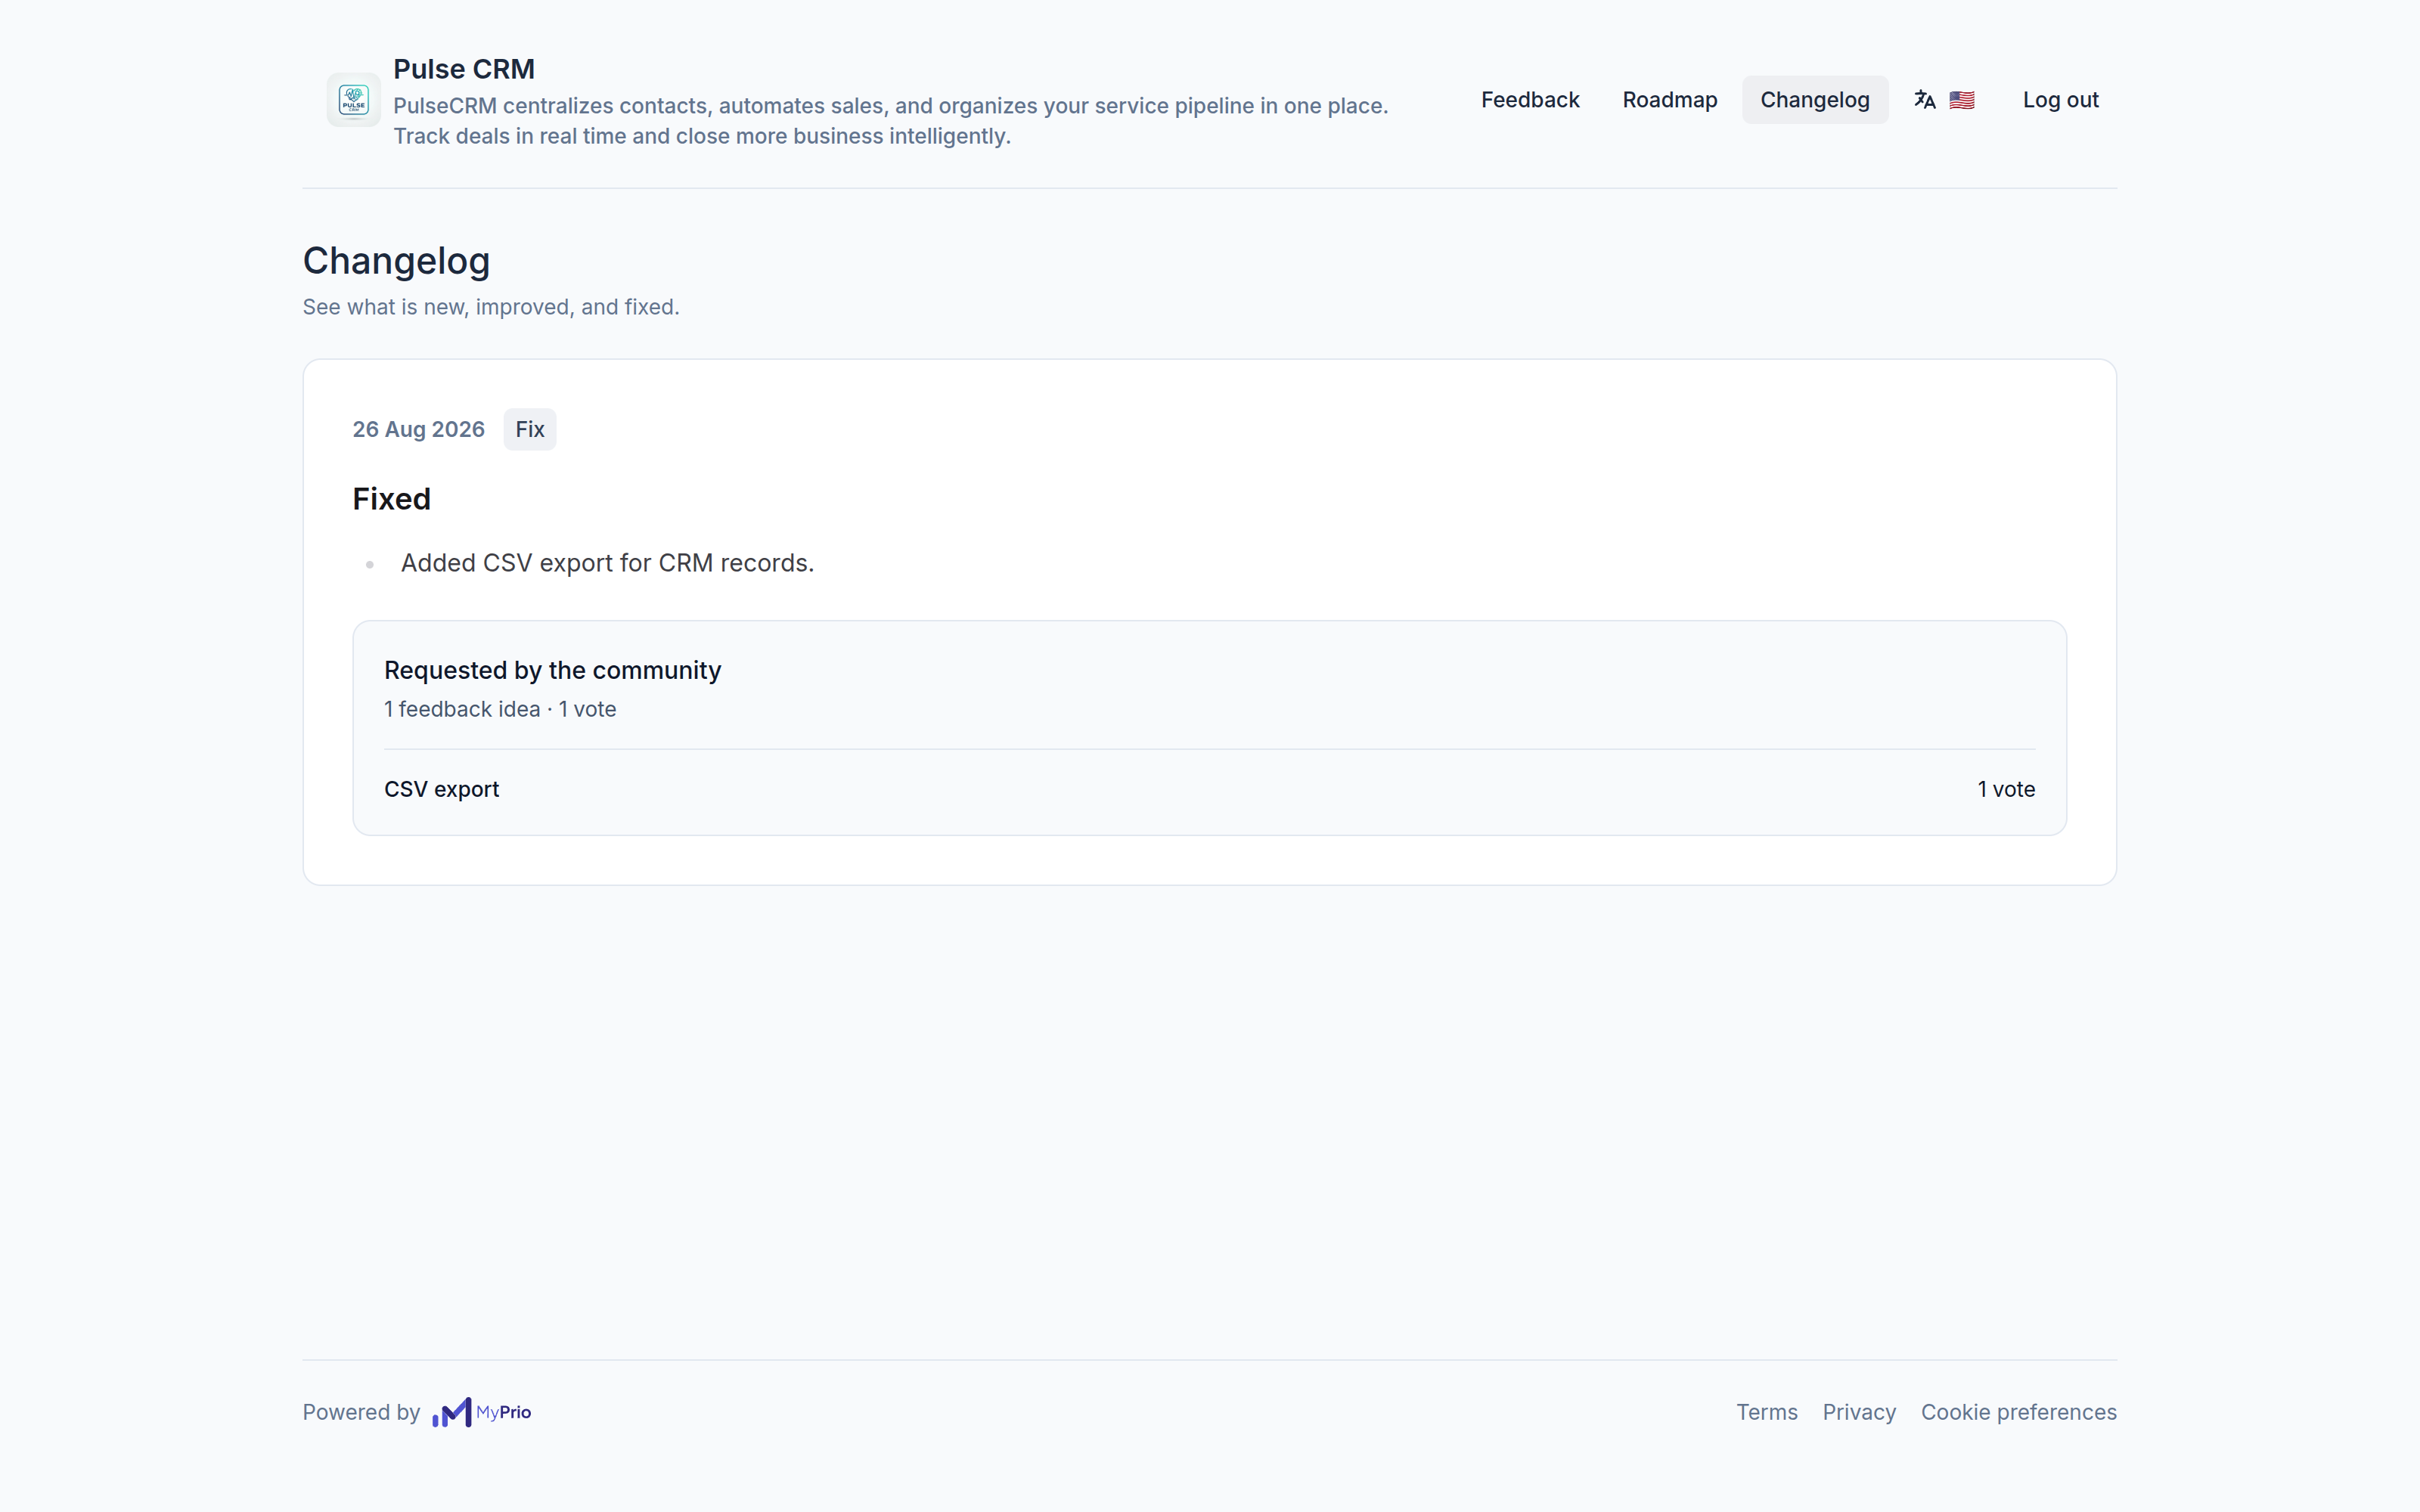Click the Pulse CRM title
The width and height of the screenshot is (2420, 1512).
[464, 69]
